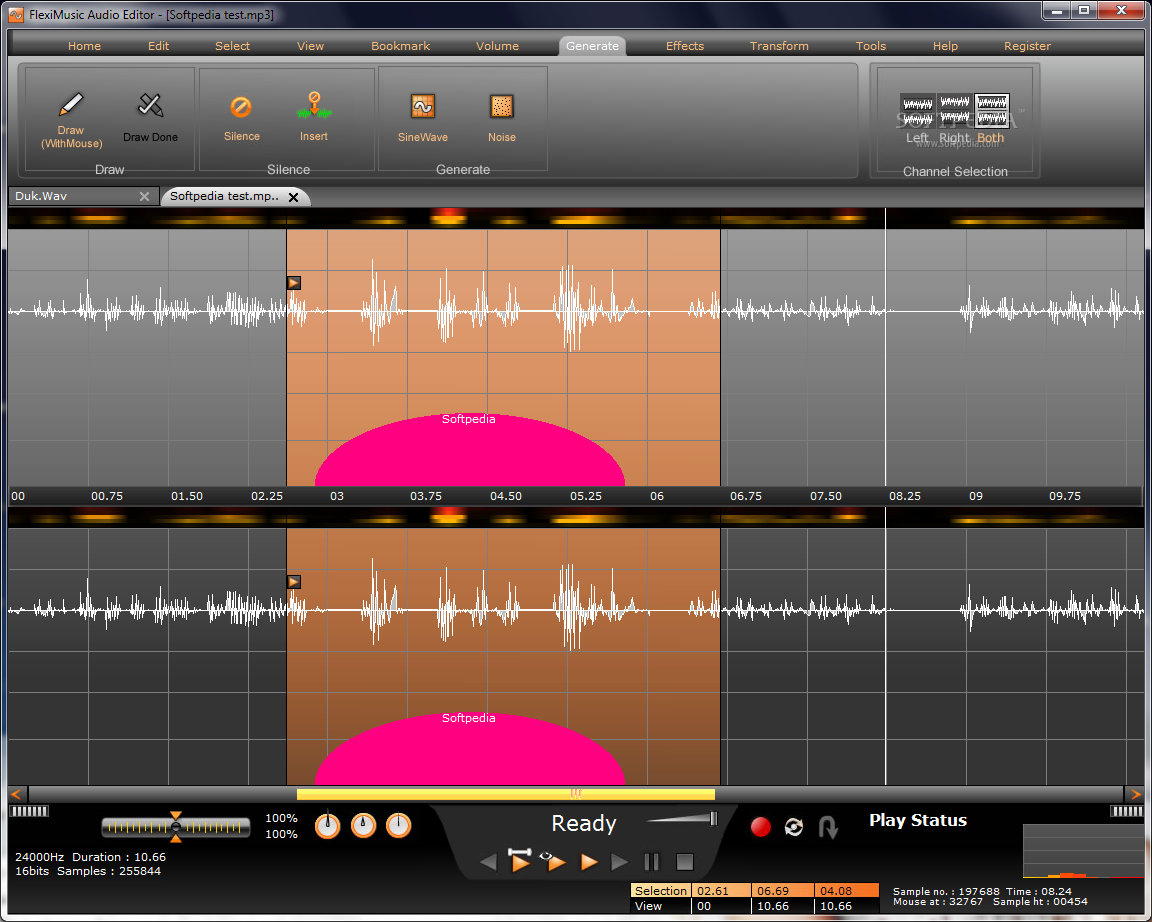The width and height of the screenshot is (1152, 922).
Task: Switch to the View tab
Action: click(x=310, y=46)
